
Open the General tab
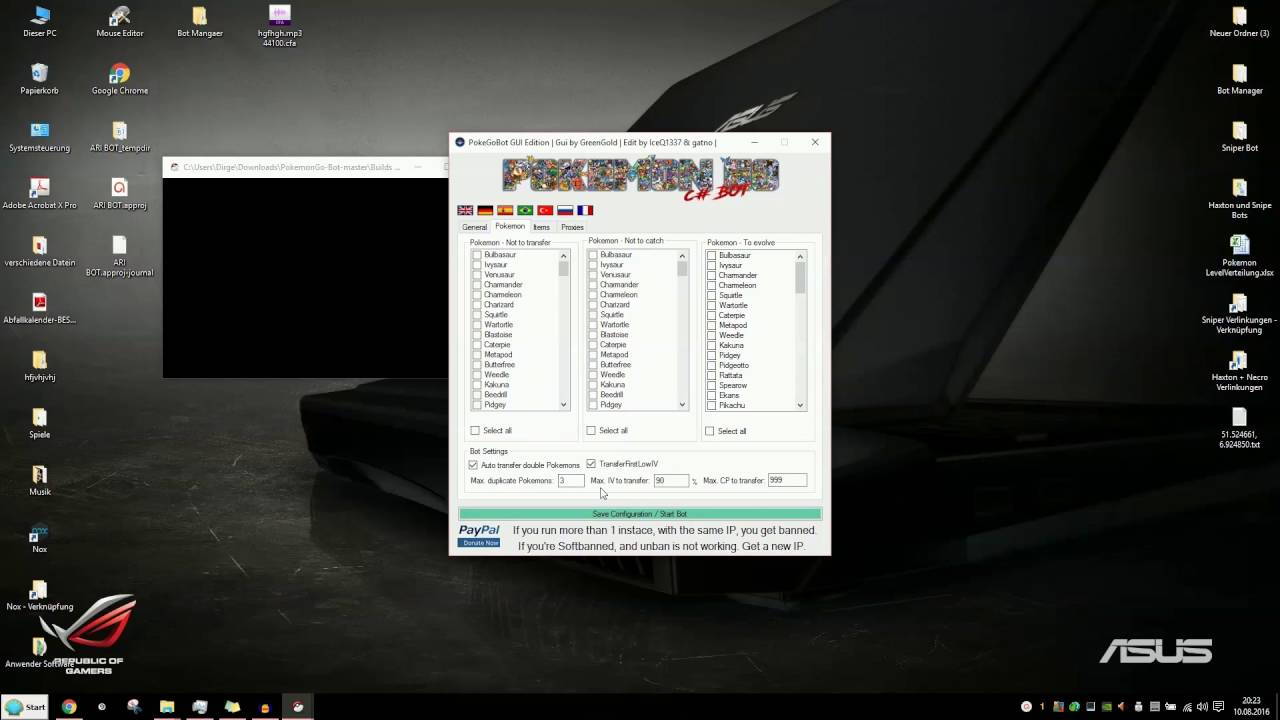(474, 227)
